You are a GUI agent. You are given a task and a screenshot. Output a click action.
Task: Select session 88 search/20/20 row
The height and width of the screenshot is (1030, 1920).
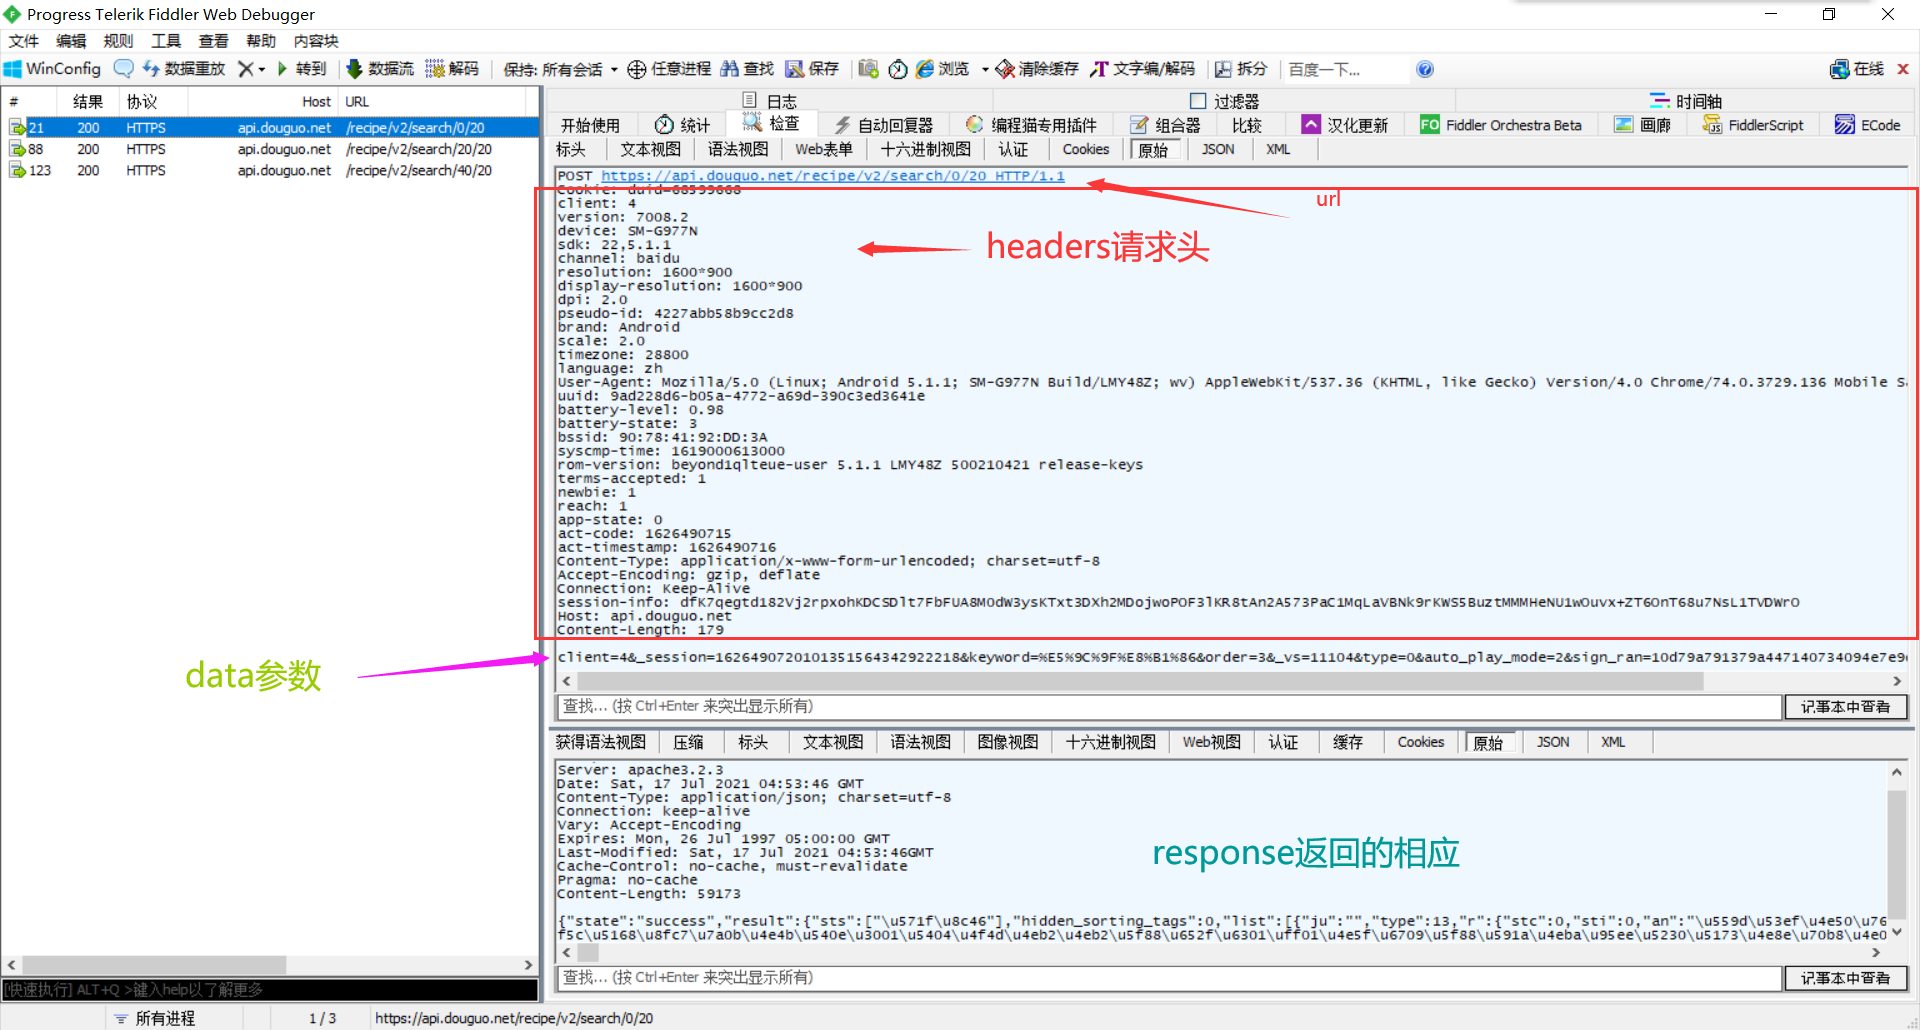click(x=270, y=149)
